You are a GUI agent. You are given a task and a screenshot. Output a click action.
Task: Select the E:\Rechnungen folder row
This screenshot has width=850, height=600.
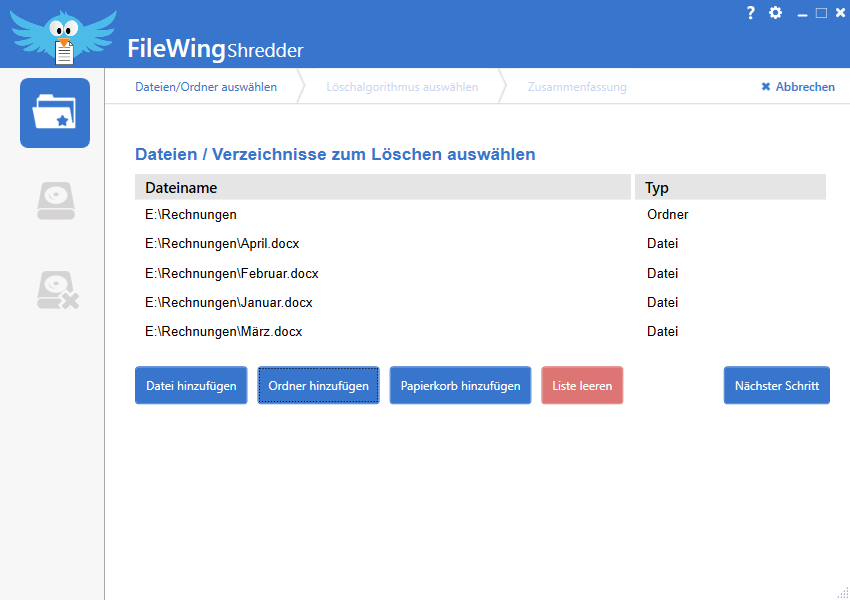(x=480, y=215)
